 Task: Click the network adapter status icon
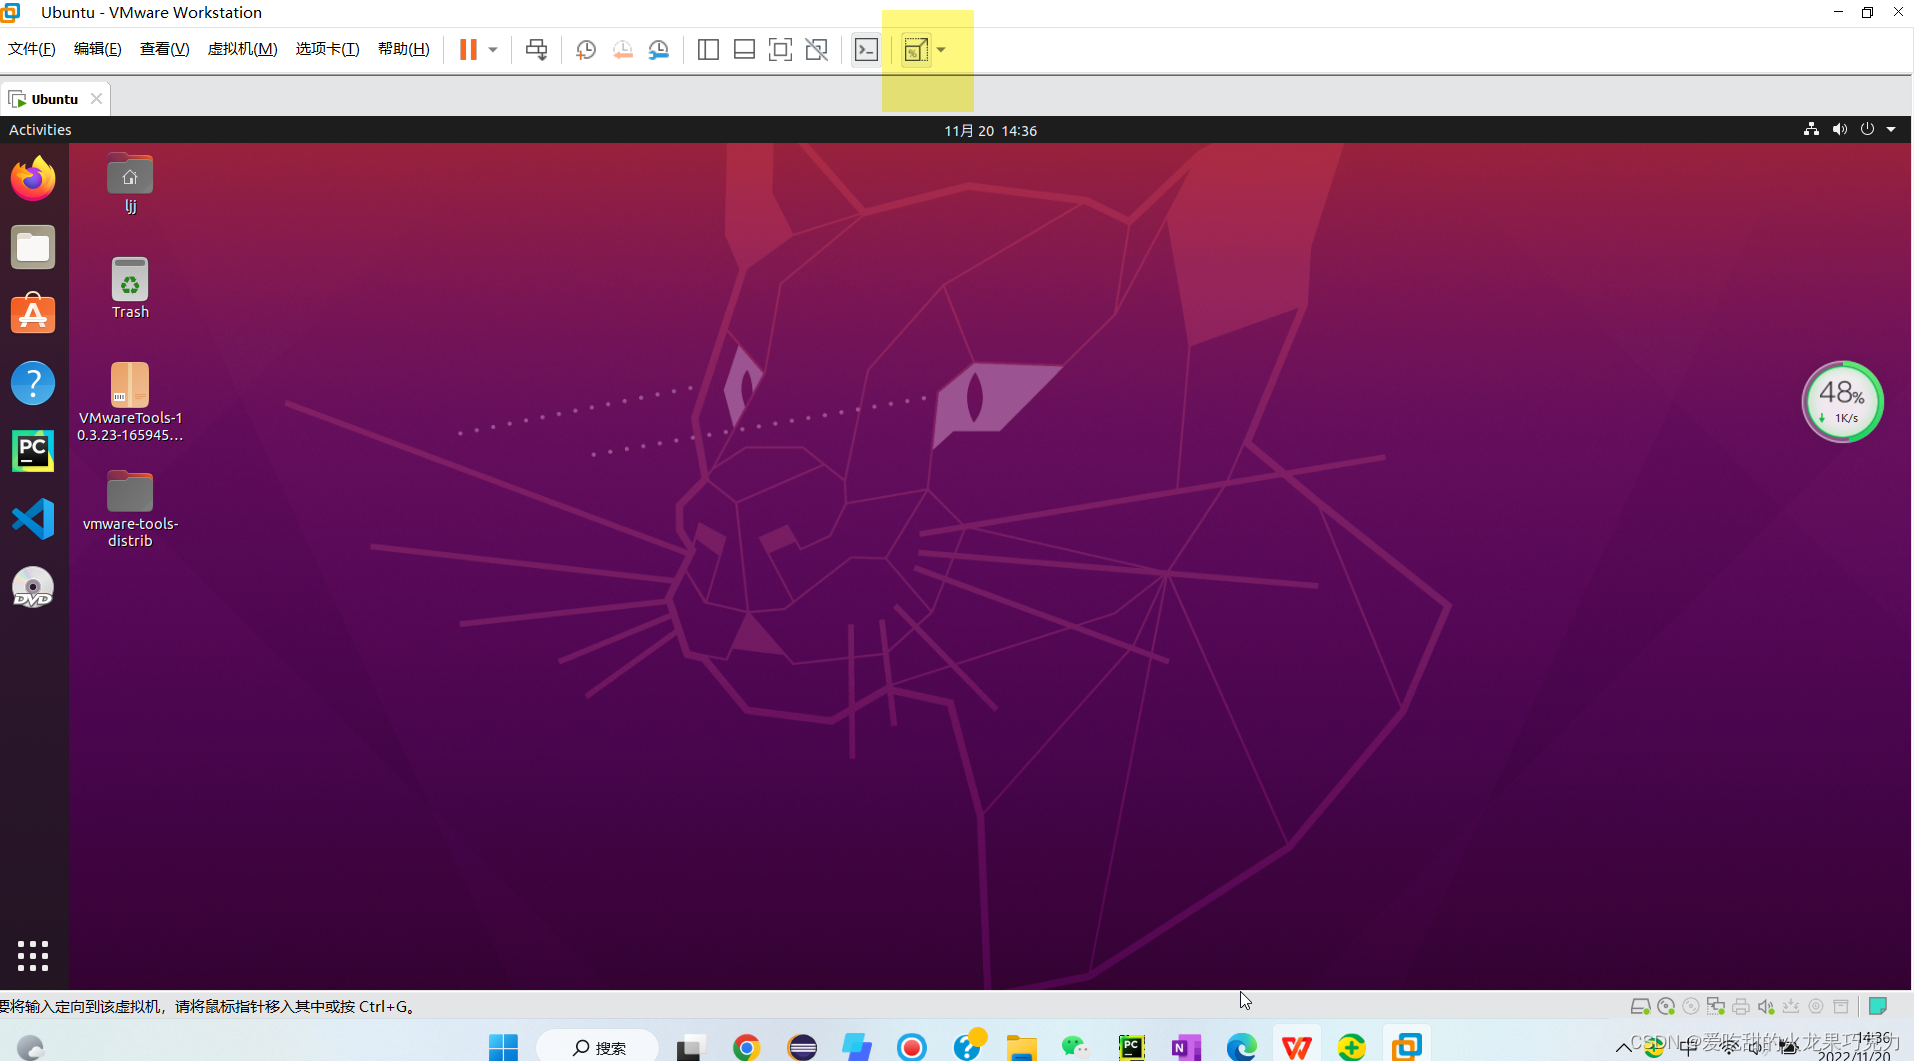tap(1716, 1007)
